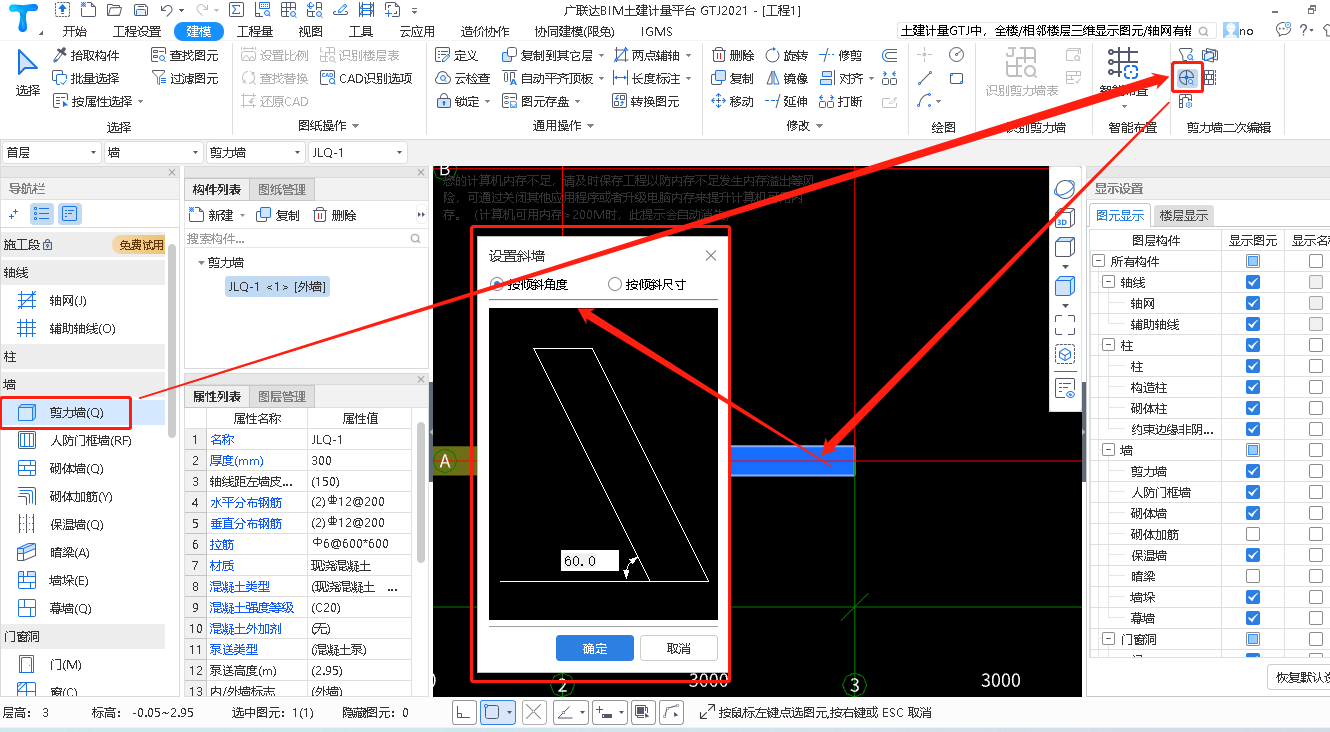Open CAD识别选项 settings
Image resolution: width=1330 pixels, height=732 pixels.
(366, 78)
